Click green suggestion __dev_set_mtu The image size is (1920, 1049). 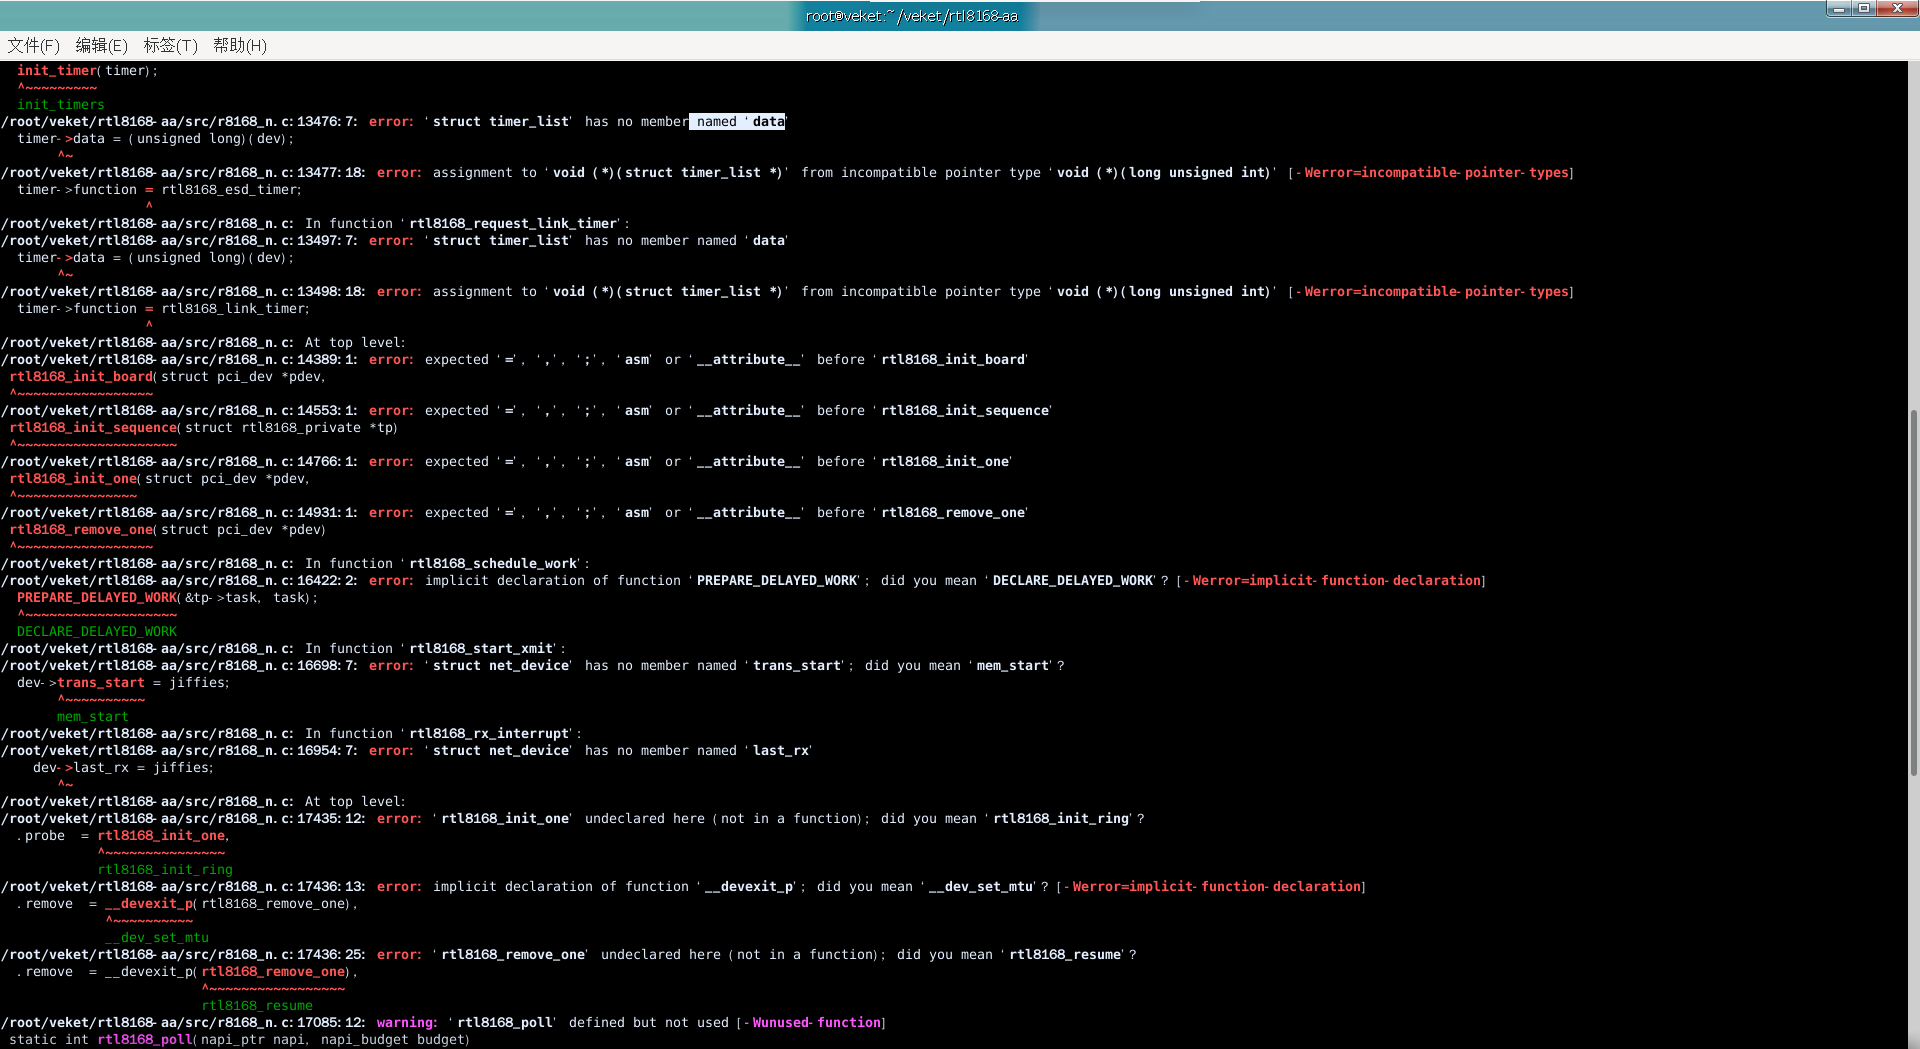[x=157, y=938]
